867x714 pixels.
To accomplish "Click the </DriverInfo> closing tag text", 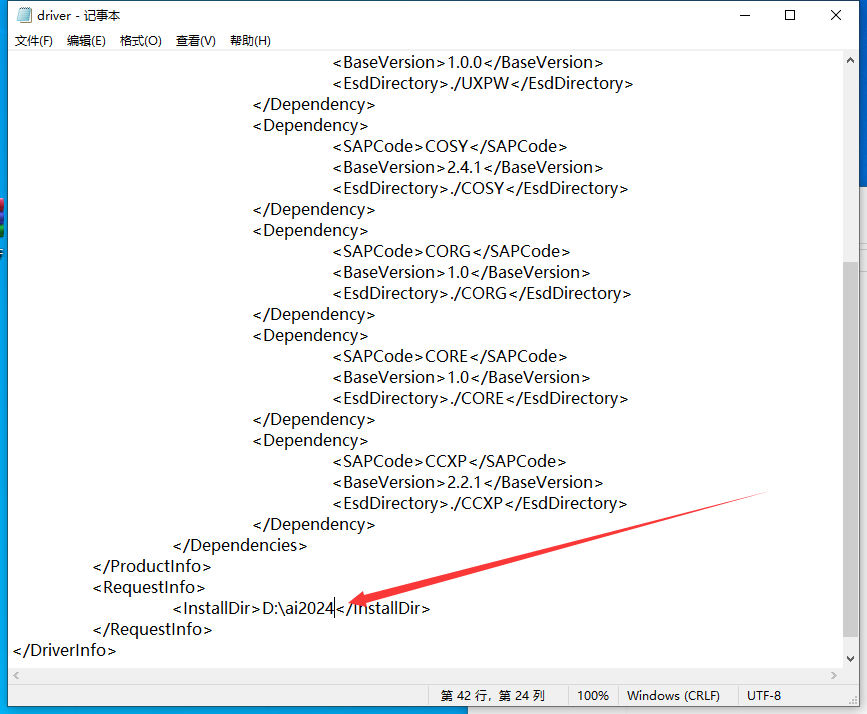I will point(63,649).
